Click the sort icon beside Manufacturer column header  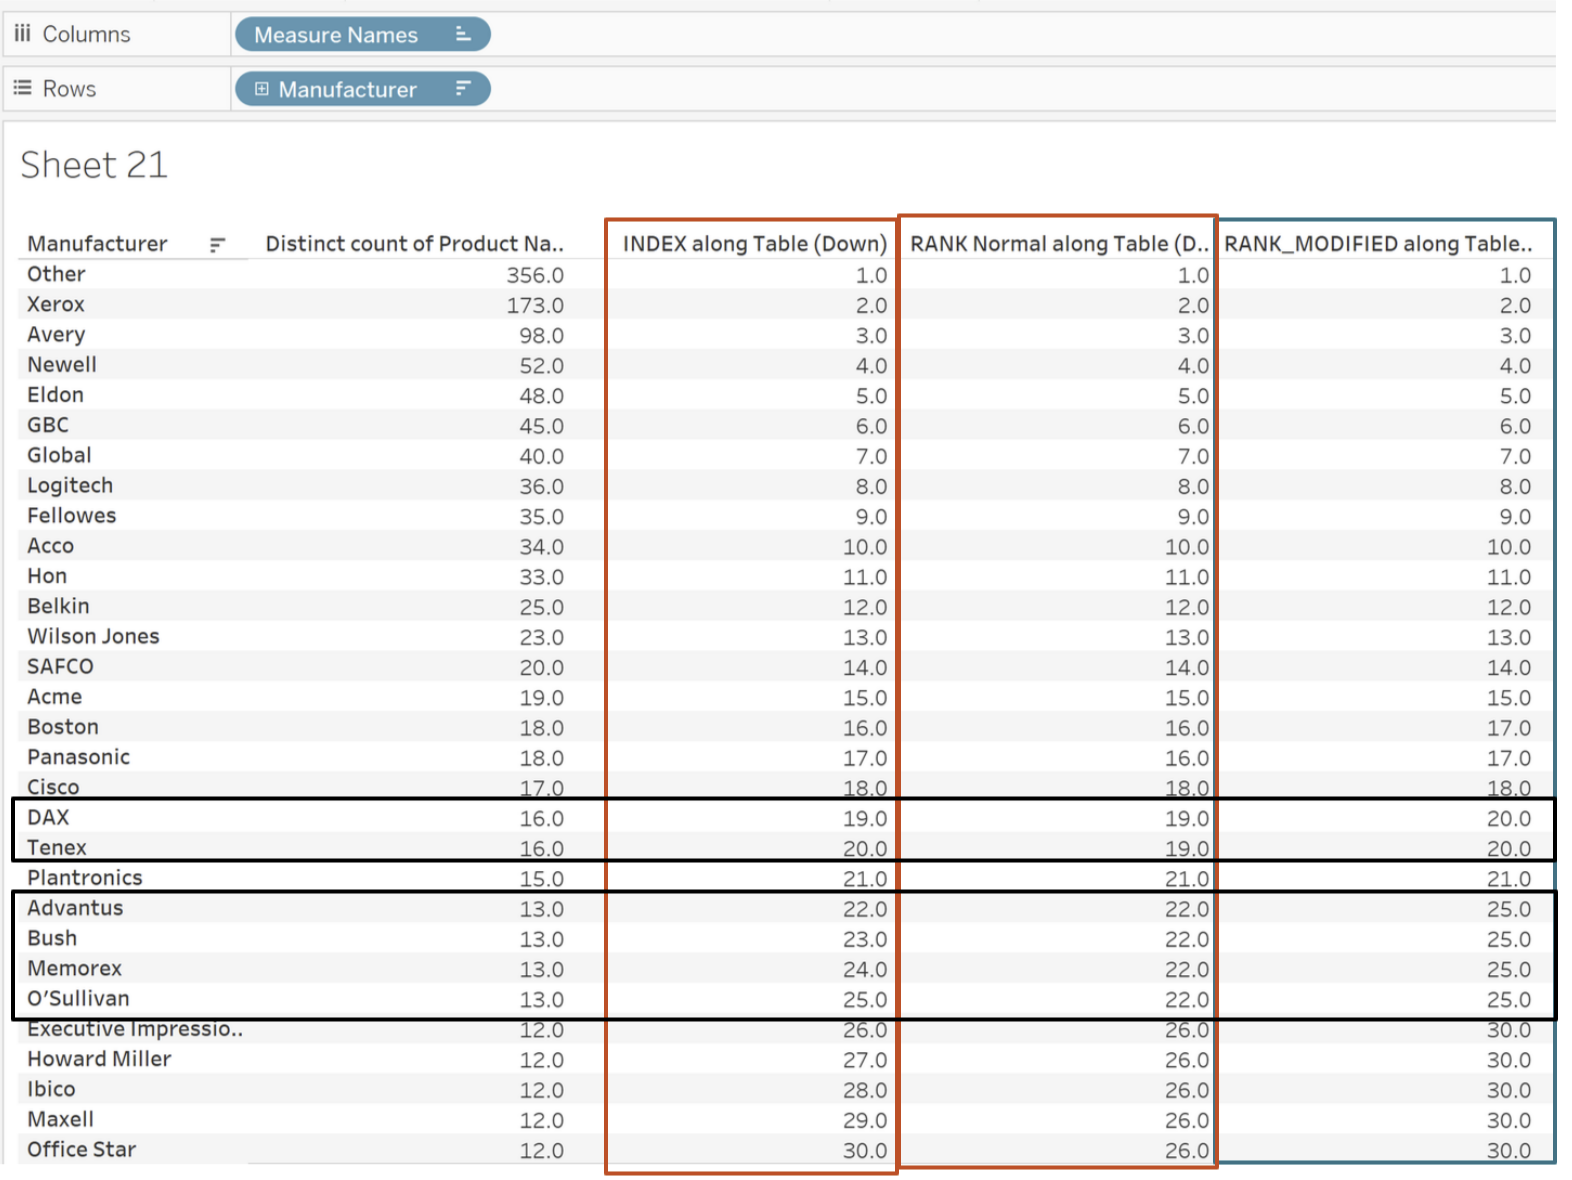click(217, 244)
